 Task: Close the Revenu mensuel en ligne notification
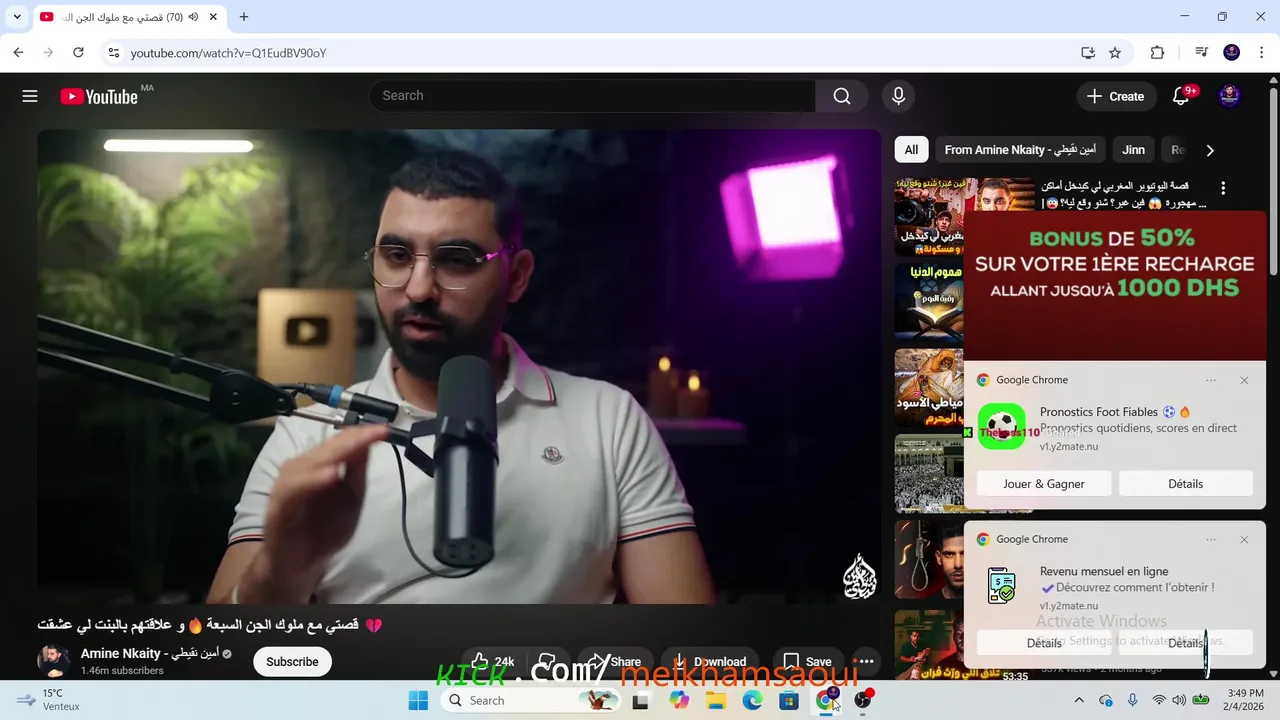click(1244, 539)
